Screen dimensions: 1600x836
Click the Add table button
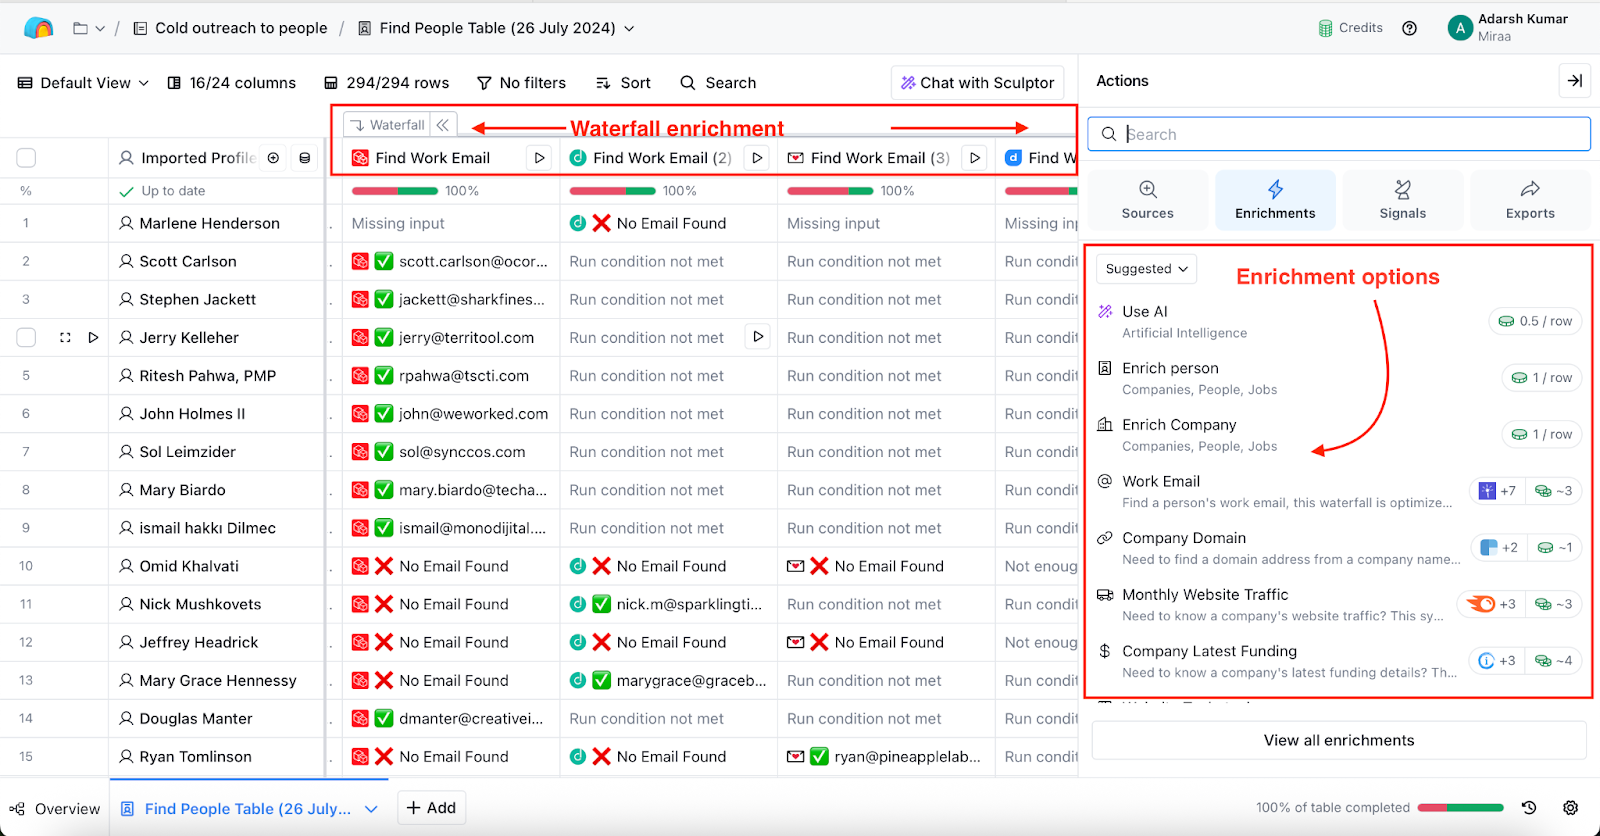coord(432,808)
